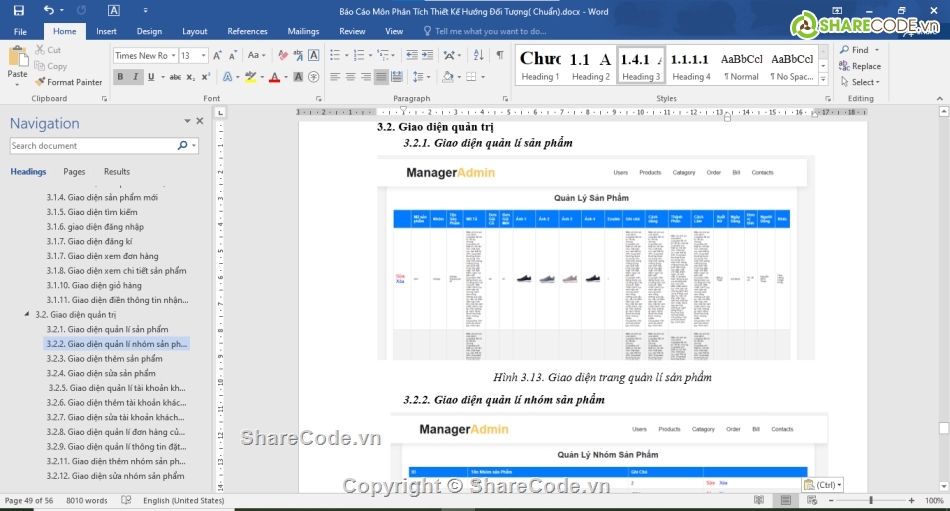Apply strikethrough formatting
Viewport: 950px width, 511px height.
tap(175, 77)
